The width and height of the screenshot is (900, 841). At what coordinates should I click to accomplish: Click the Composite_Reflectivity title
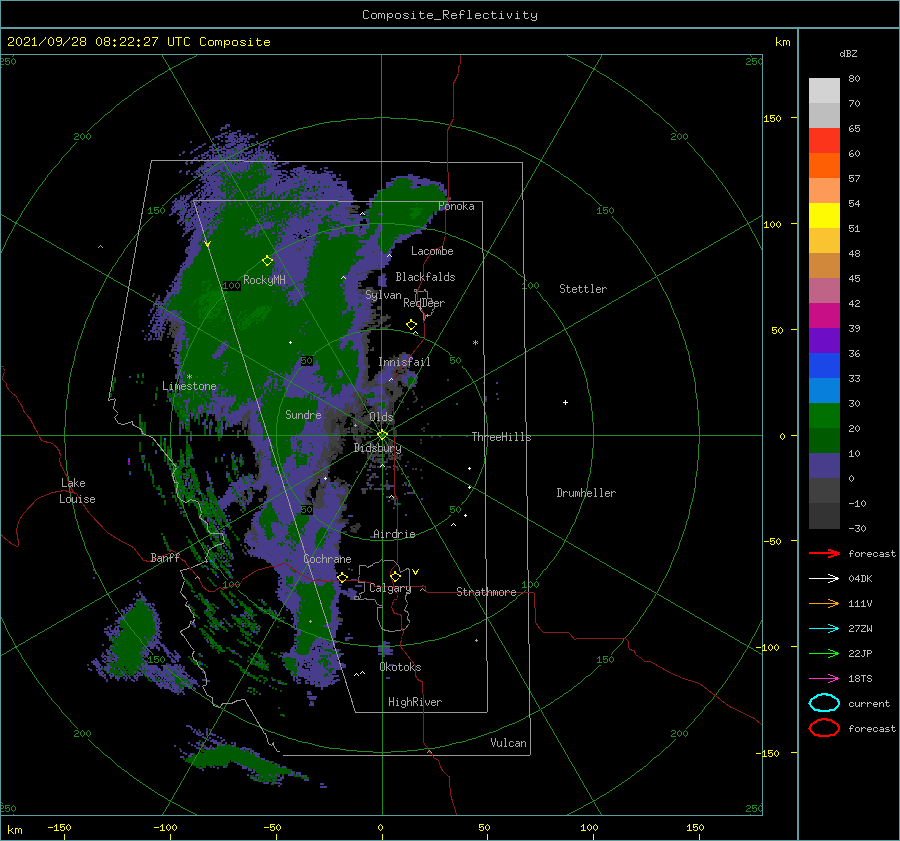pos(449,15)
